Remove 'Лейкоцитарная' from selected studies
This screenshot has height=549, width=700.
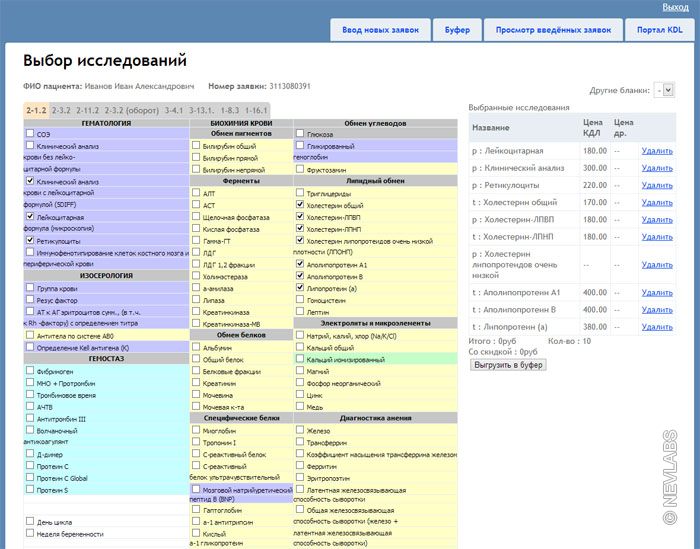(x=658, y=151)
